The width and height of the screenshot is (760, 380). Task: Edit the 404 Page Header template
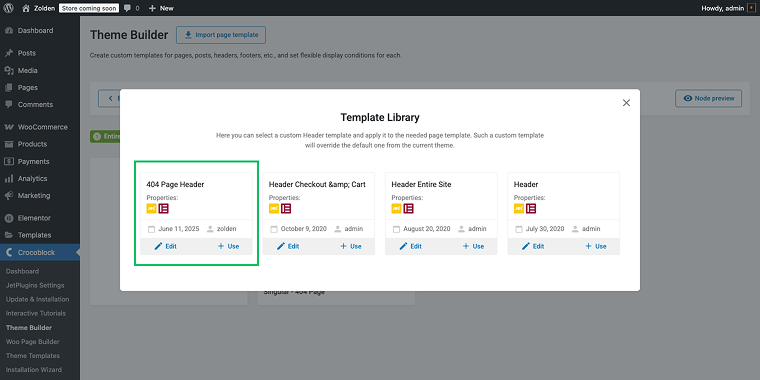(x=166, y=246)
